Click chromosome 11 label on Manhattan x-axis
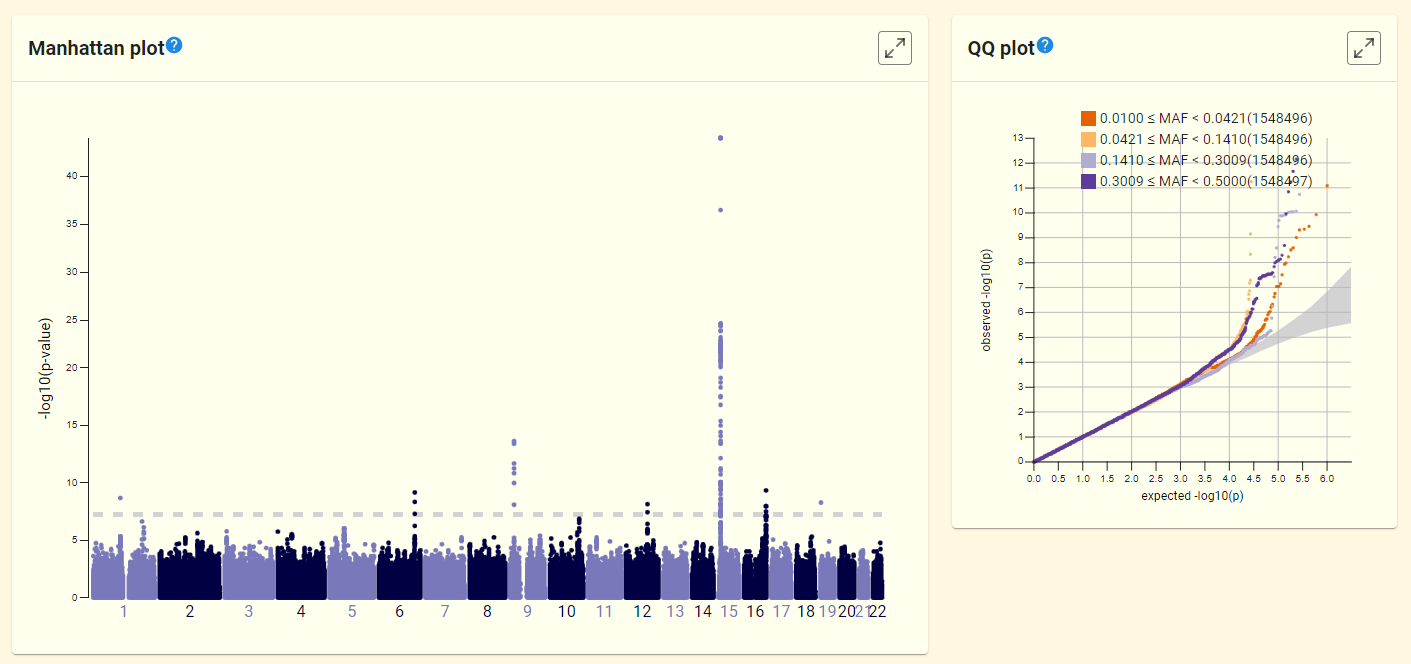The width and height of the screenshot is (1411, 664). pos(604,611)
